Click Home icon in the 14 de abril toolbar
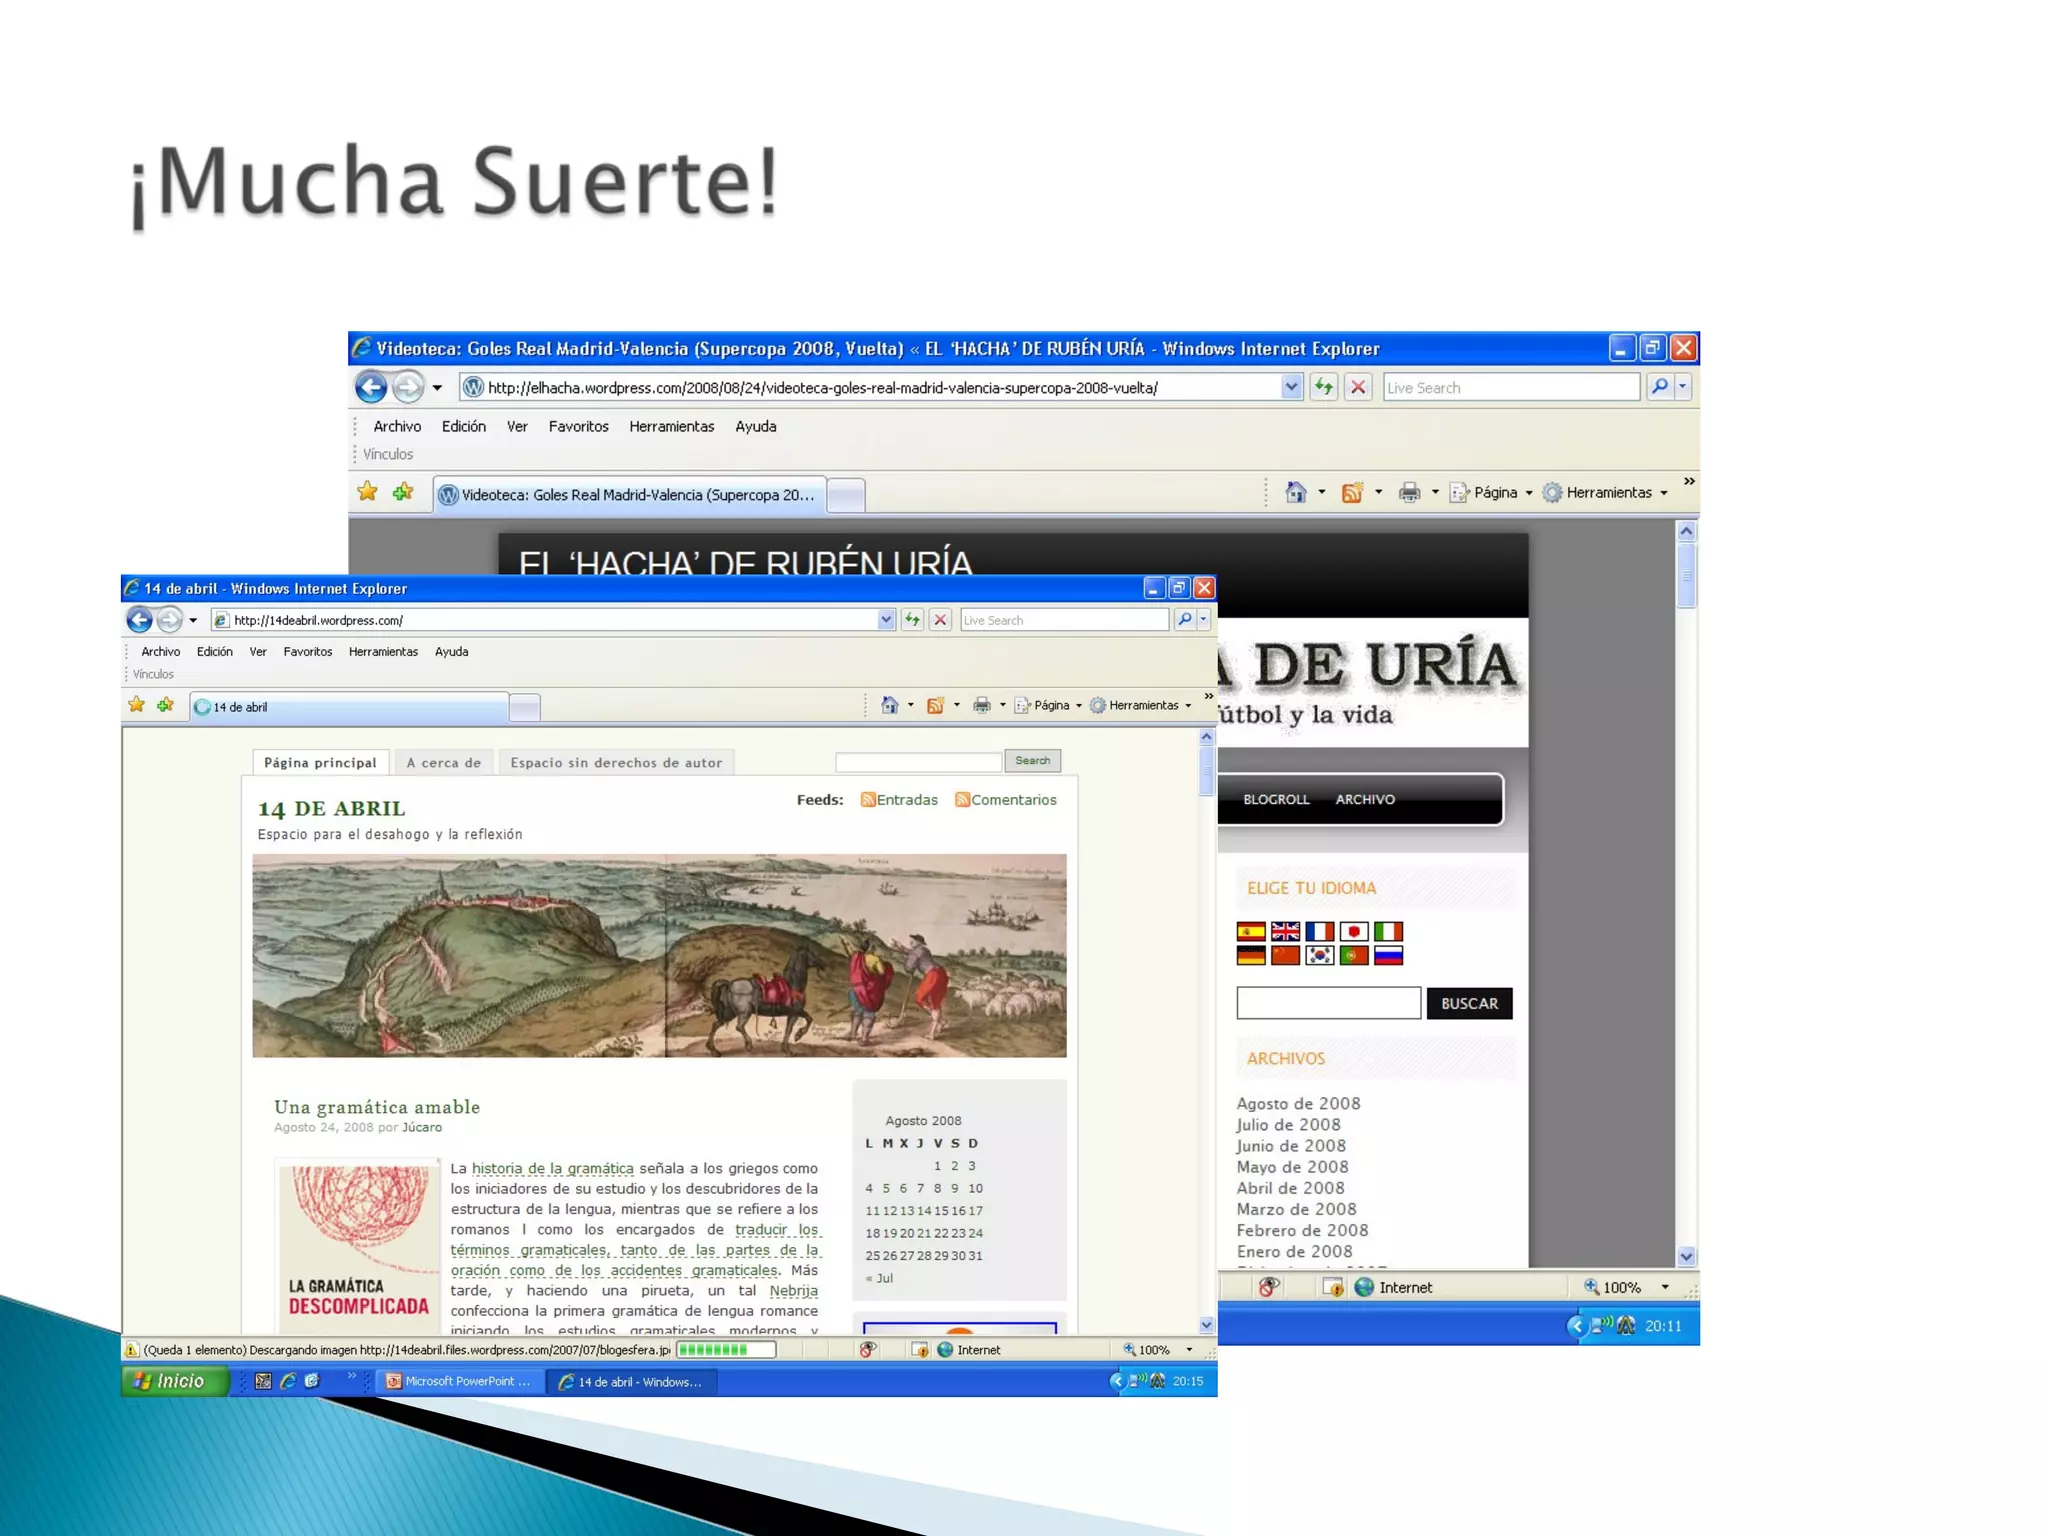 click(x=890, y=705)
